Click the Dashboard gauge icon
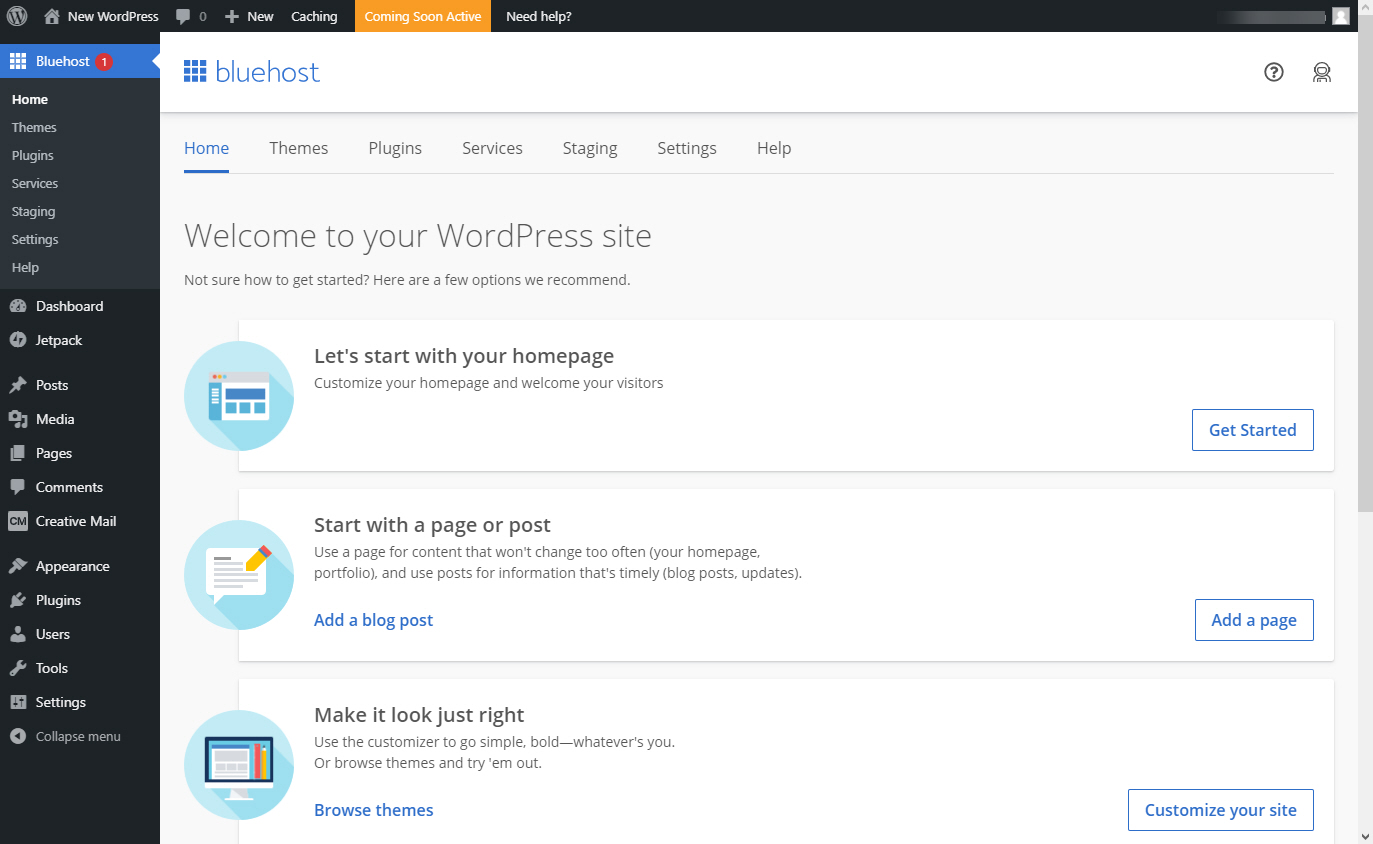The image size is (1373, 844). pyautogui.click(x=18, y=306)
